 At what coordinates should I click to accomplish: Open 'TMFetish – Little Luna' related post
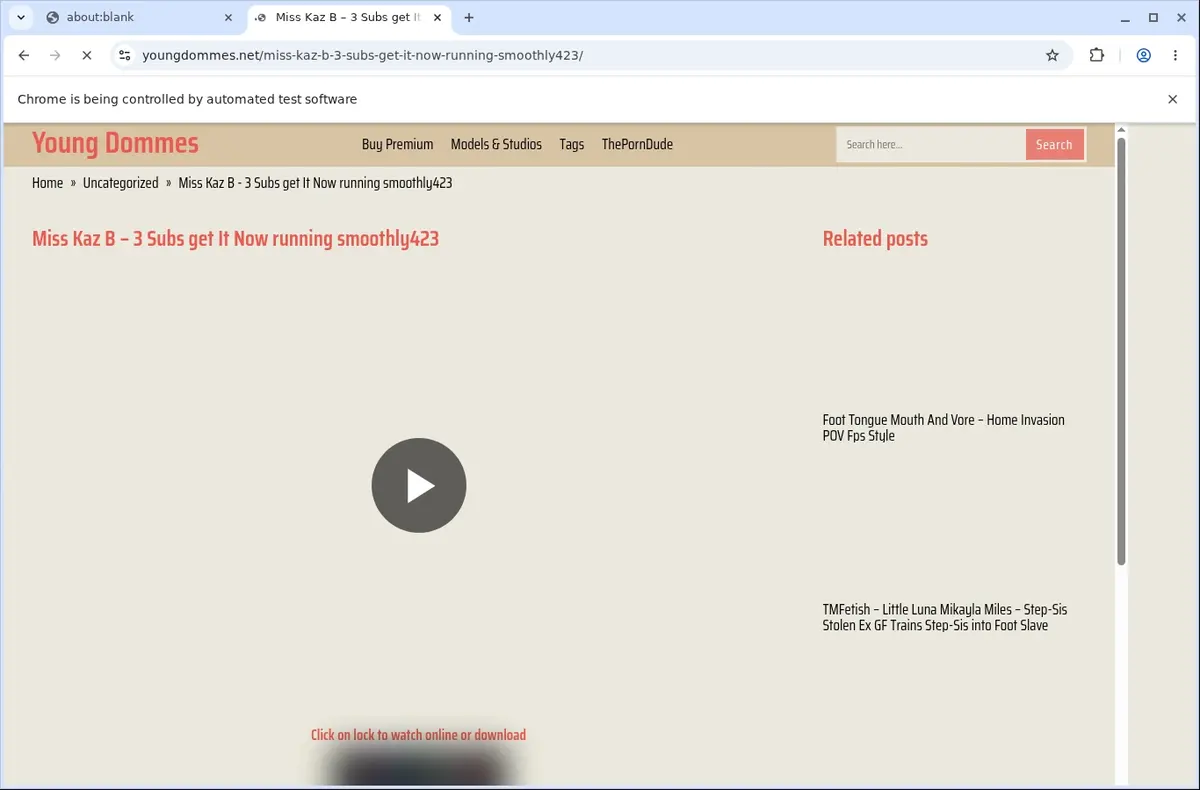click(x=944, y=617)
